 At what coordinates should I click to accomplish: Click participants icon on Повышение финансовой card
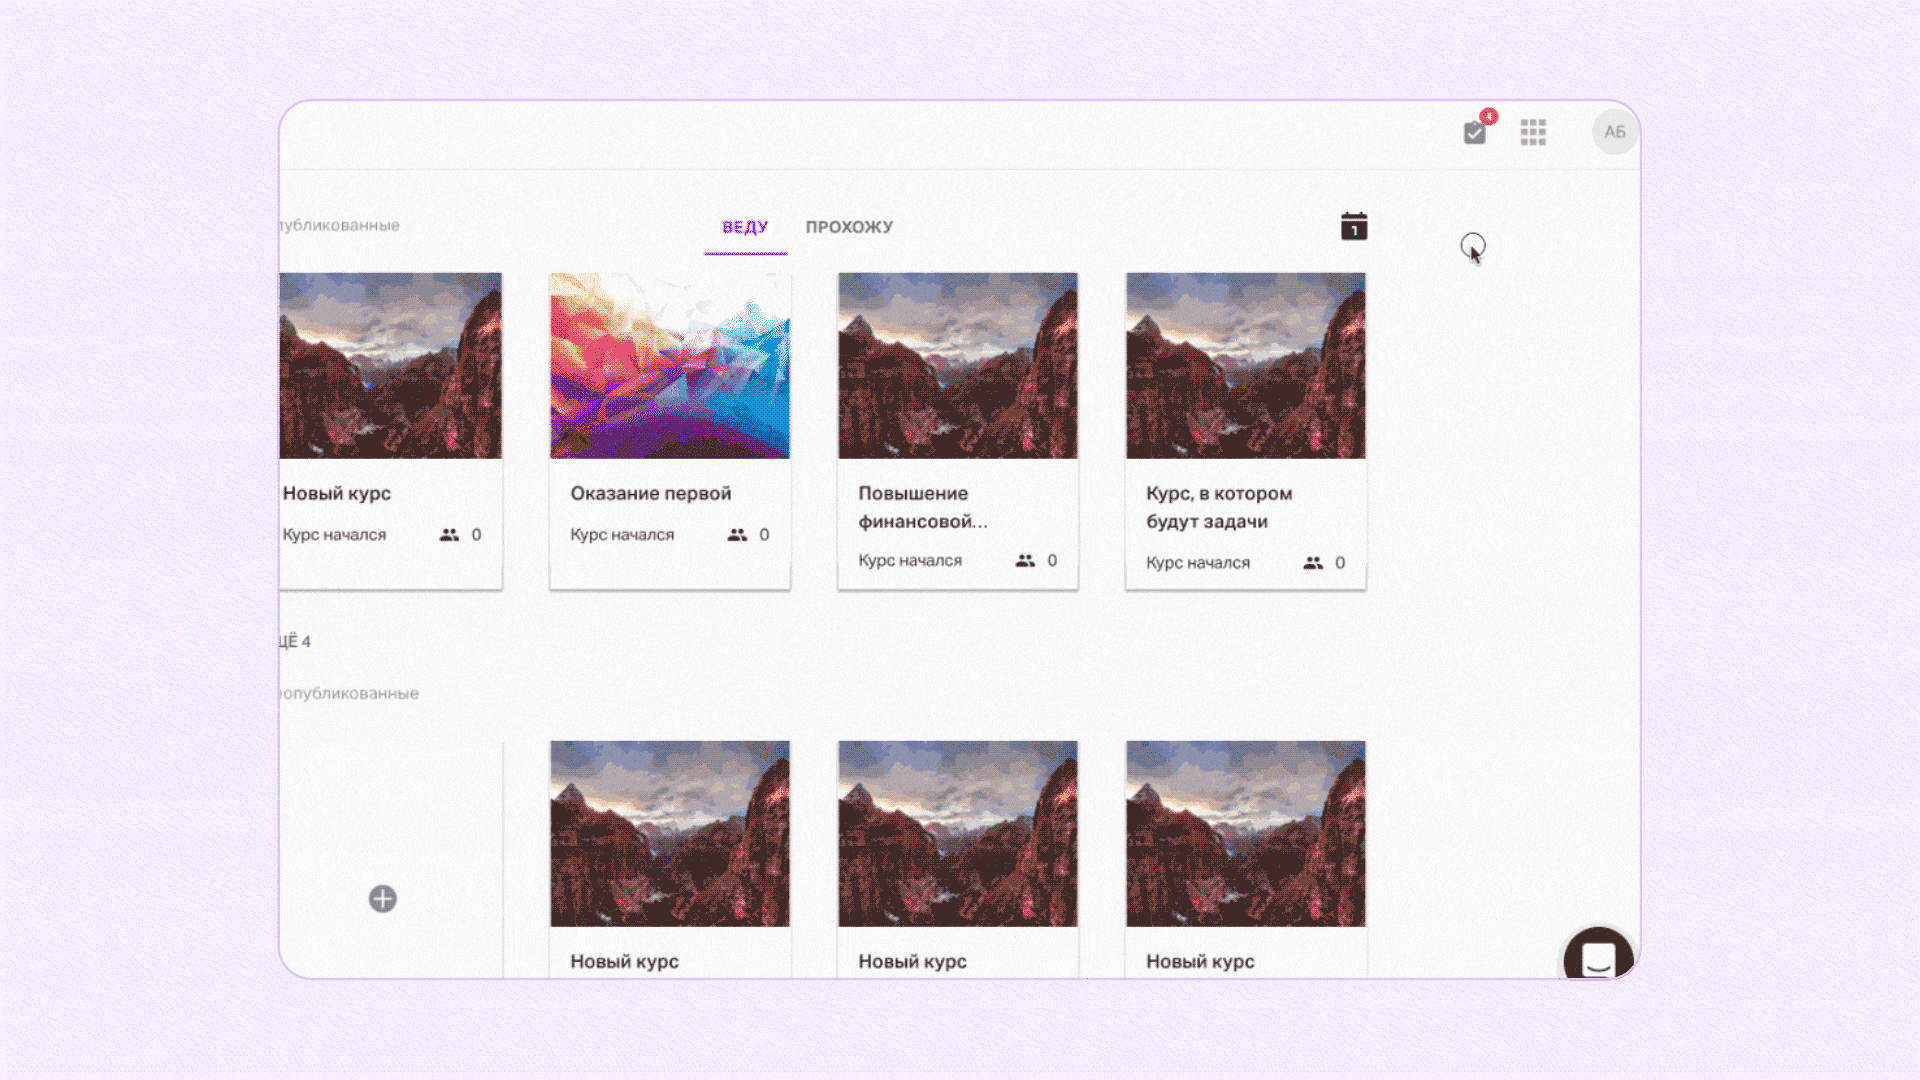pyautogui.click(x=1025, y=561)
